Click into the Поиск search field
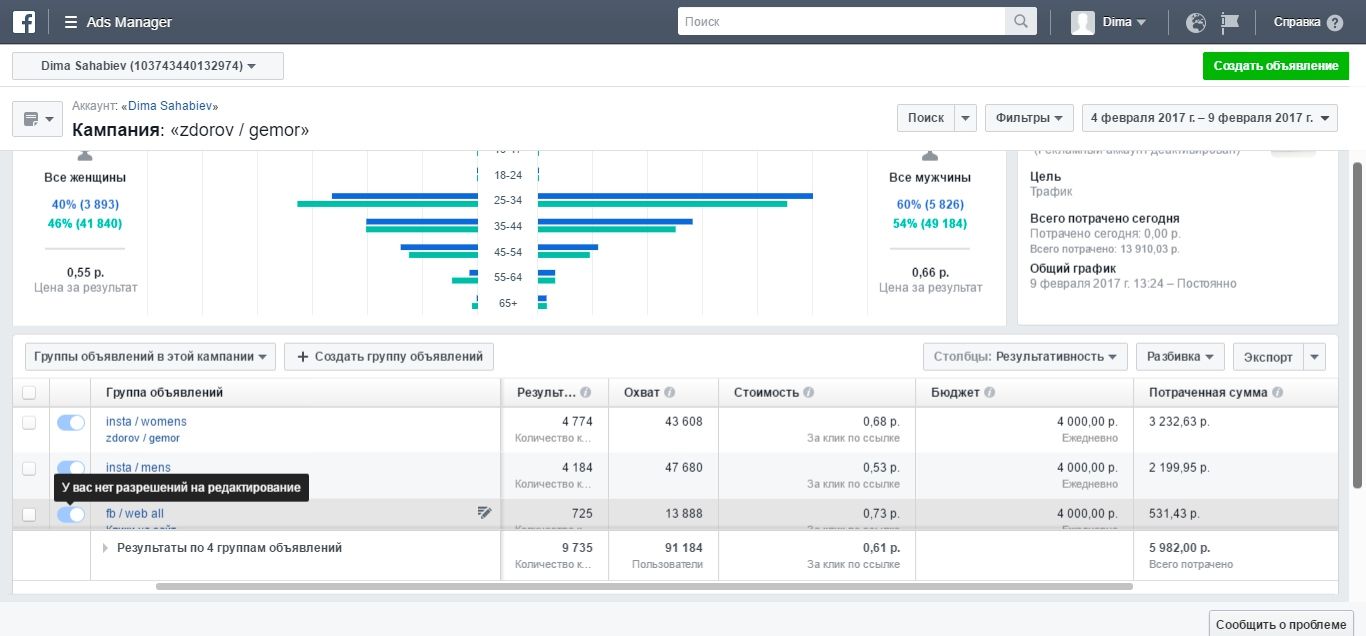This screenshot has width=1366, height=636. (x=841, y=21)
